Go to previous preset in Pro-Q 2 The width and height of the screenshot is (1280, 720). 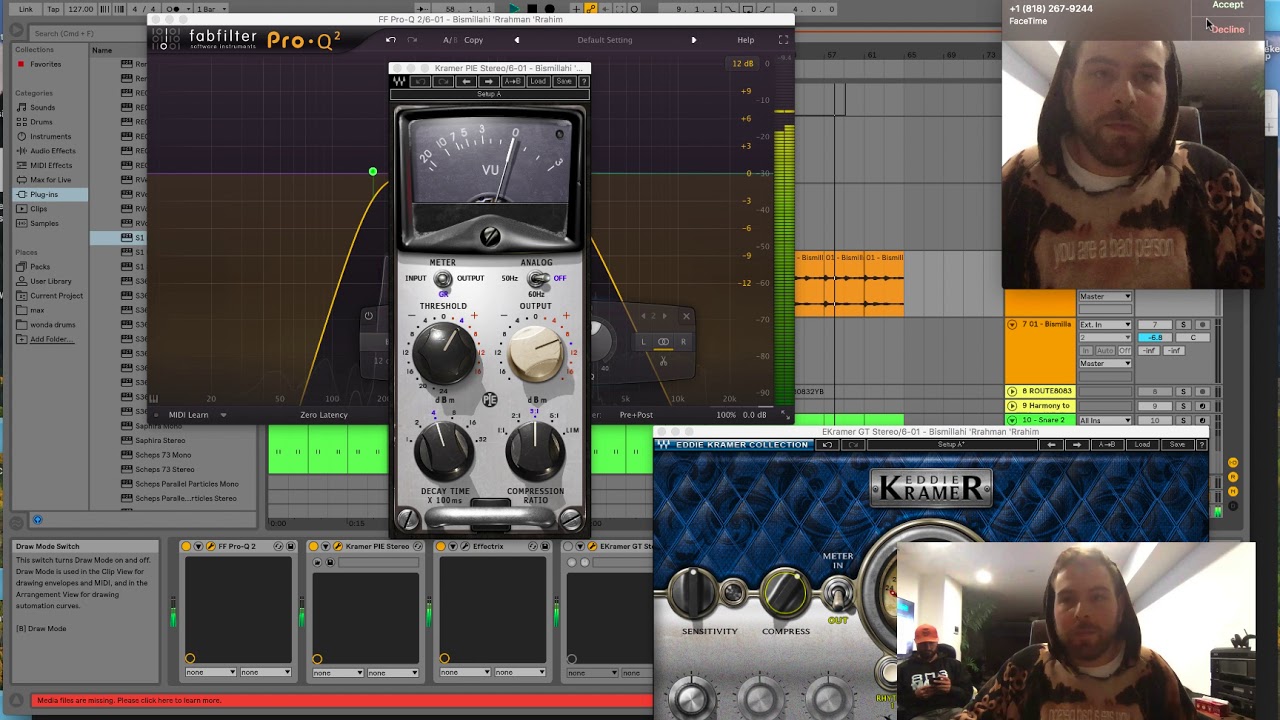[517, 40]
